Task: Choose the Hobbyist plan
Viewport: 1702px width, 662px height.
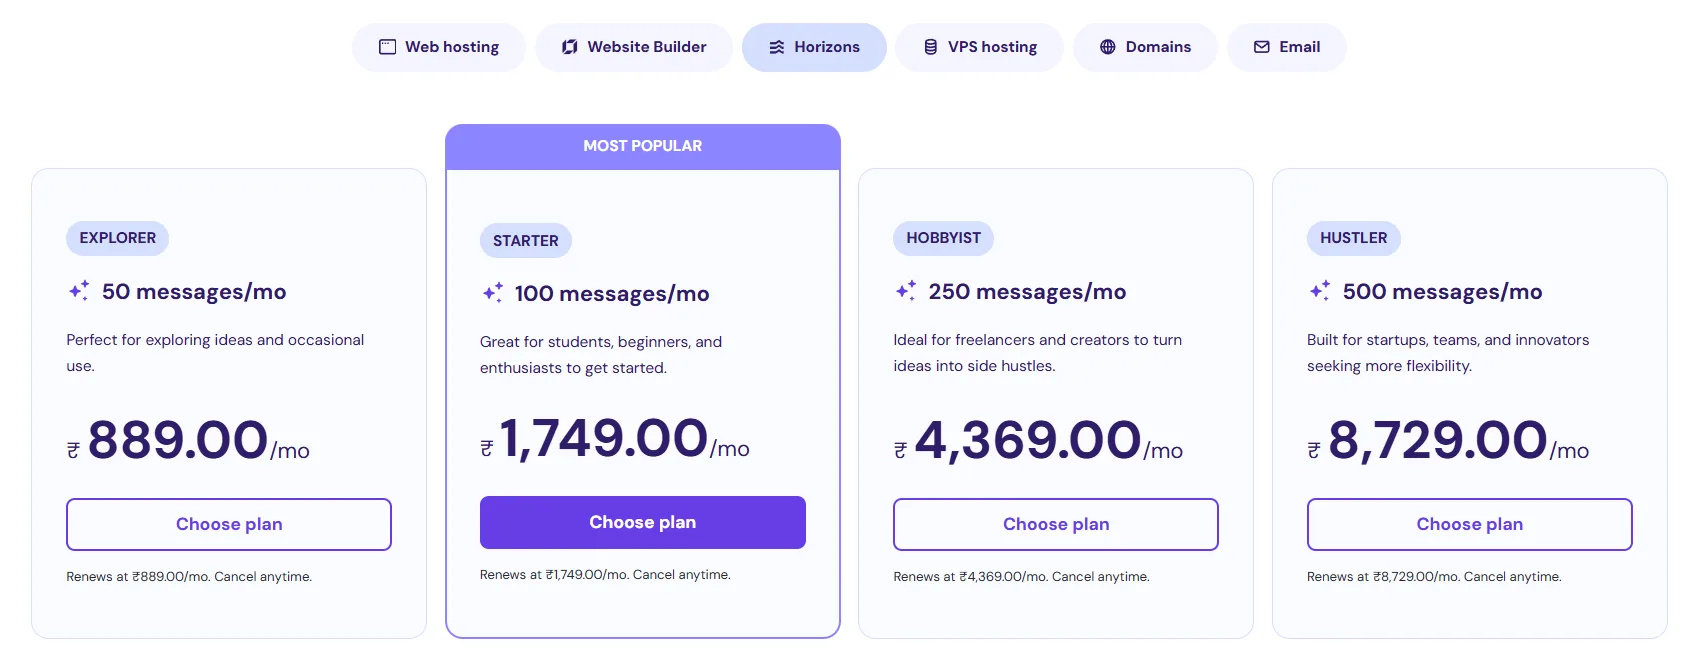Action: point(1056,524)
